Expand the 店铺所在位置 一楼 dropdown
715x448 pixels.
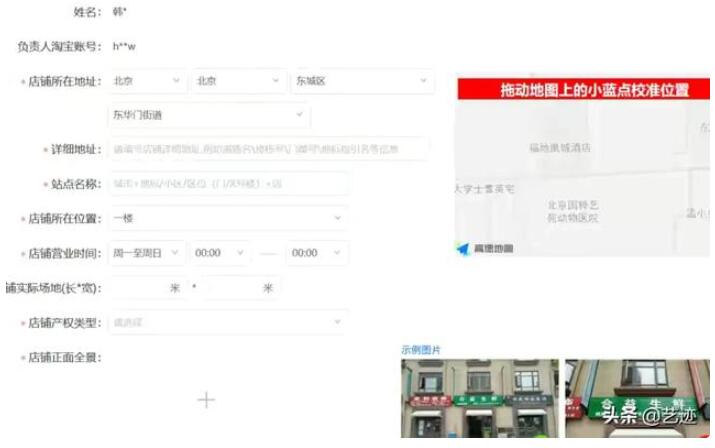tap(228, 218)
